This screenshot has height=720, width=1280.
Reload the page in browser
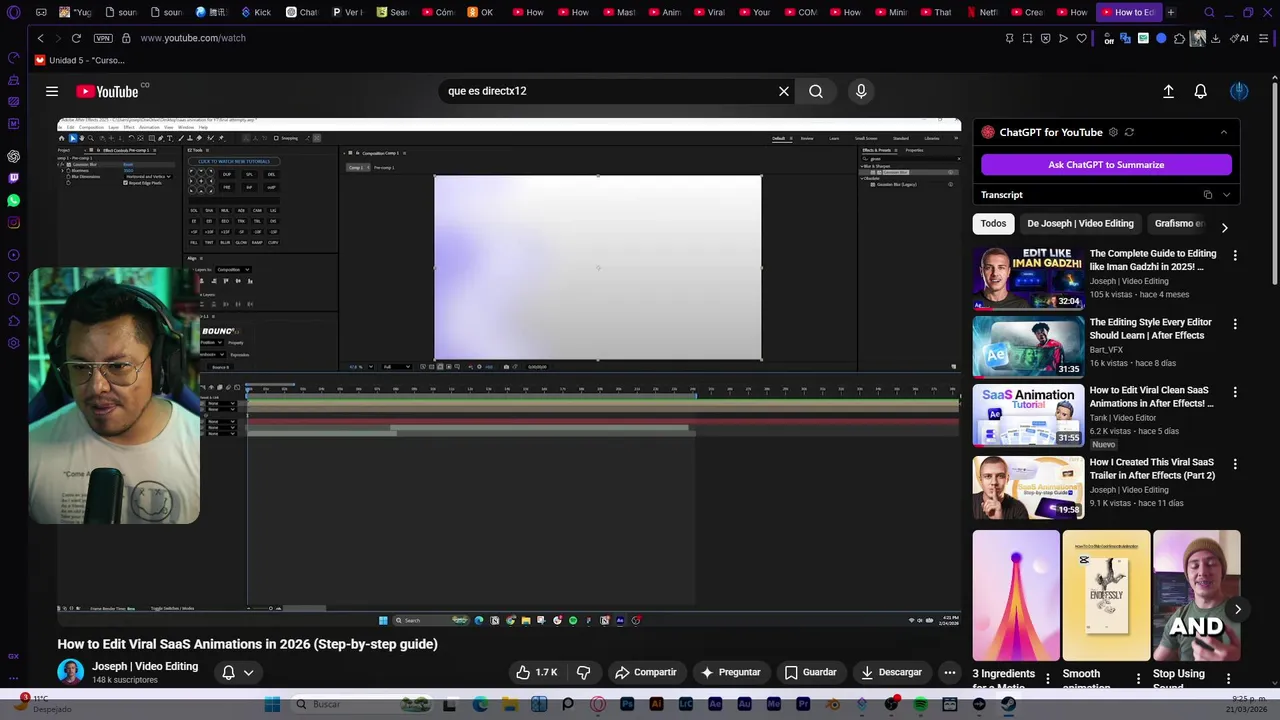click(x=76, y=38)
